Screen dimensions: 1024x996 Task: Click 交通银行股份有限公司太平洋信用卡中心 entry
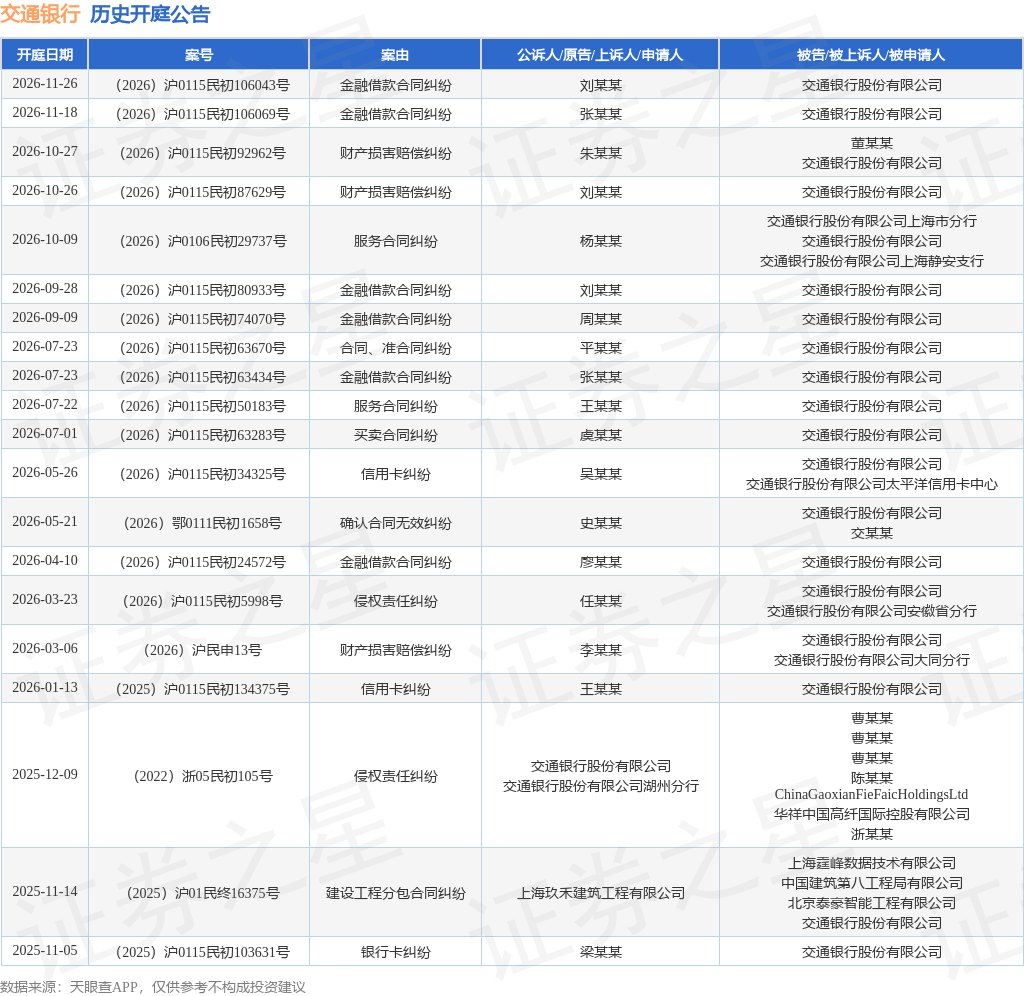871,484
